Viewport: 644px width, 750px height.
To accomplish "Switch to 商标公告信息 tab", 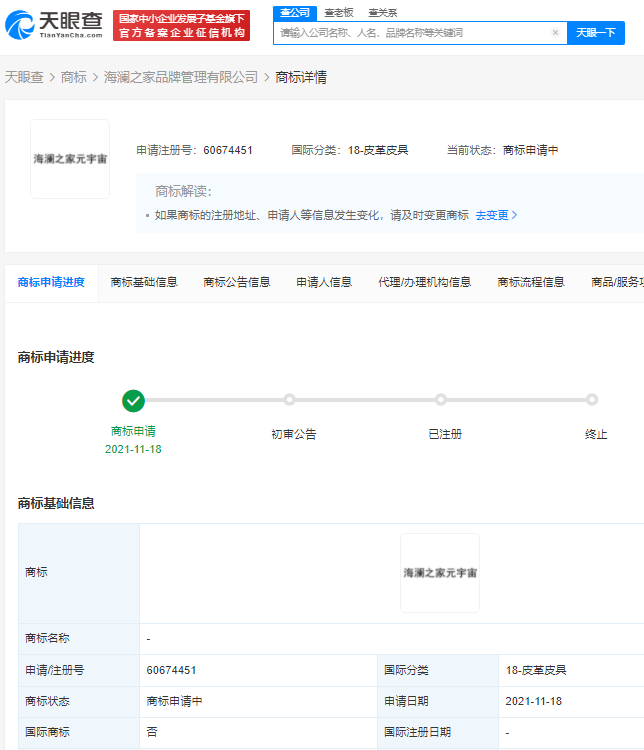I will click(x=237, y=282).
